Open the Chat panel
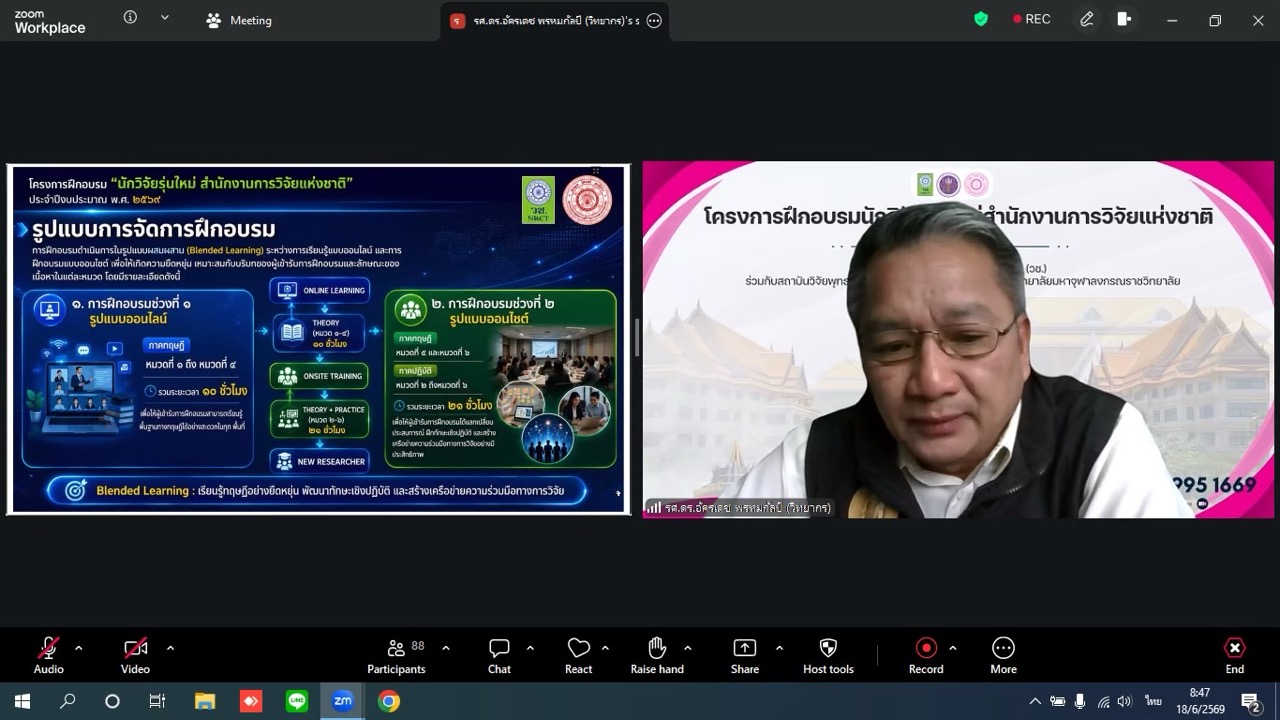 pyautogui.click(x=499, y=655)
